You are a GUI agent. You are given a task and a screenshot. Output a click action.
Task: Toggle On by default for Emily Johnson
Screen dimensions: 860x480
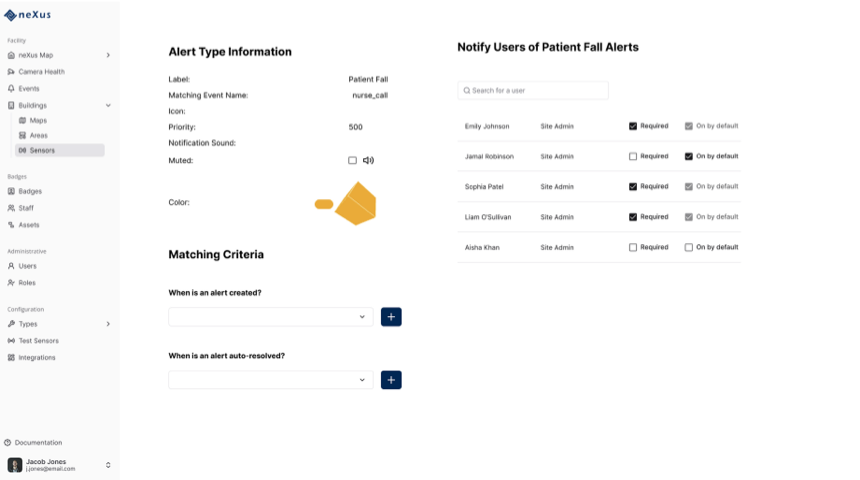pyautogui.click(x=689, y=126)
